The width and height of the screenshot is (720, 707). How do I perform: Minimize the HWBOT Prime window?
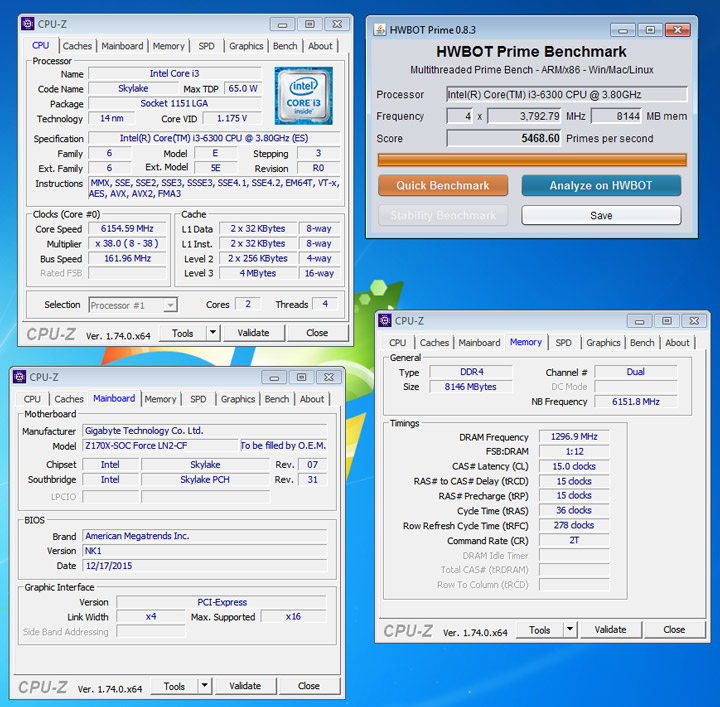click(623, 30)
